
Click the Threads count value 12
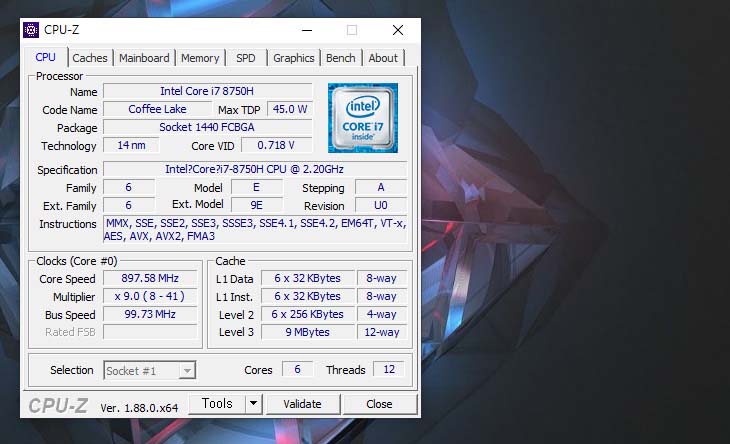pos(389,369)
